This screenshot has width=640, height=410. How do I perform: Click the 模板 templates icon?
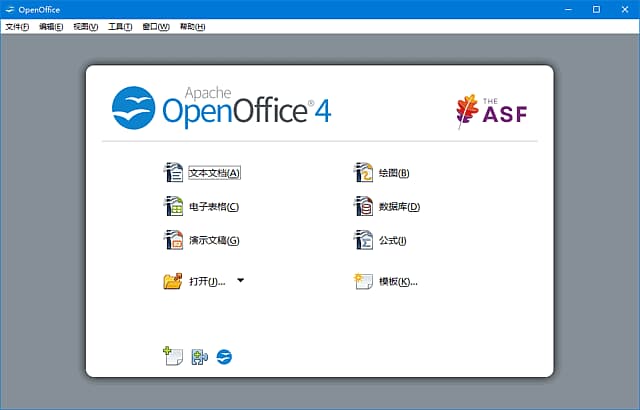363,281
